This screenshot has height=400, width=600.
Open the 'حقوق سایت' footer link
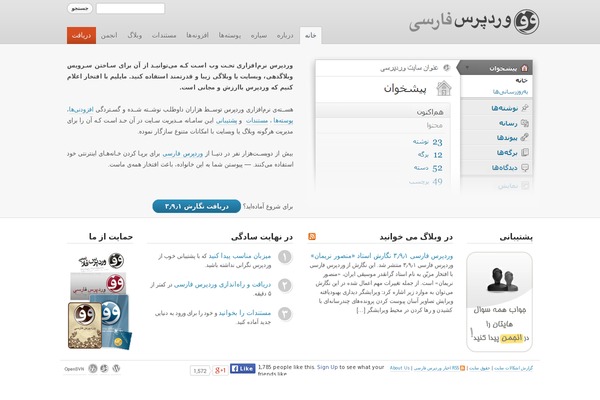tap(479, 368)
